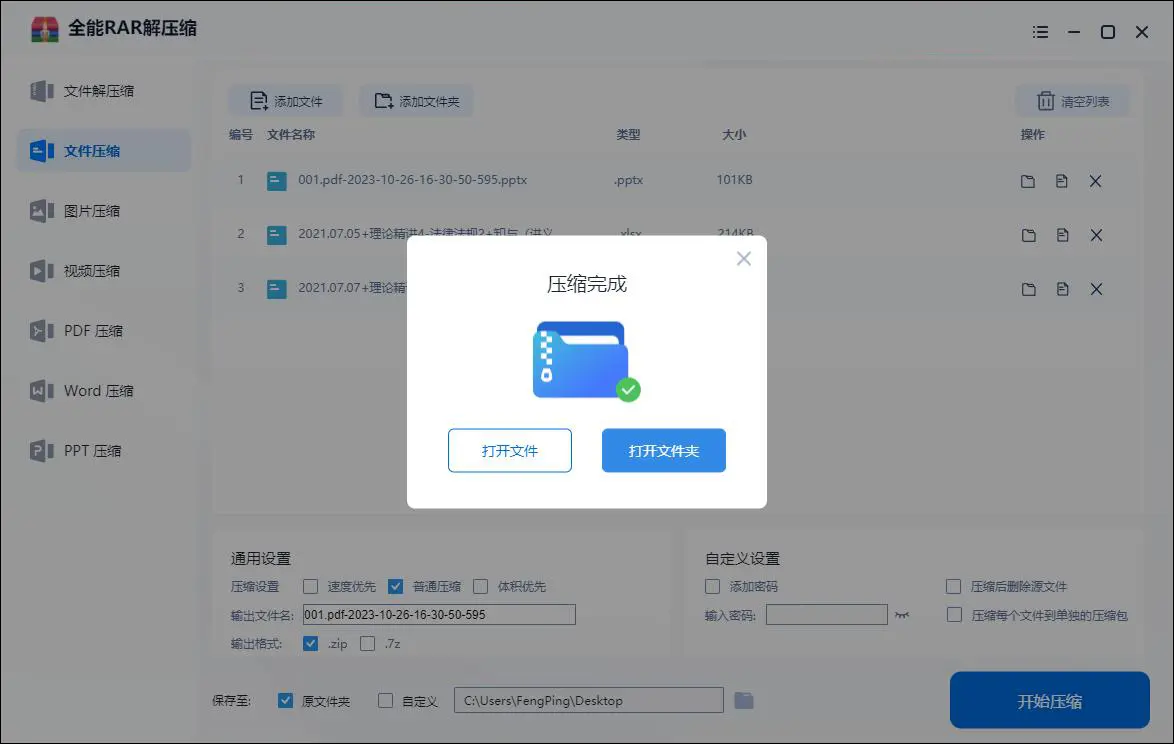The height and width of the screenshot is (744, 1174).
Task: Click the RAR app logo
Action: pyautogui.click(x=45, y=29)
